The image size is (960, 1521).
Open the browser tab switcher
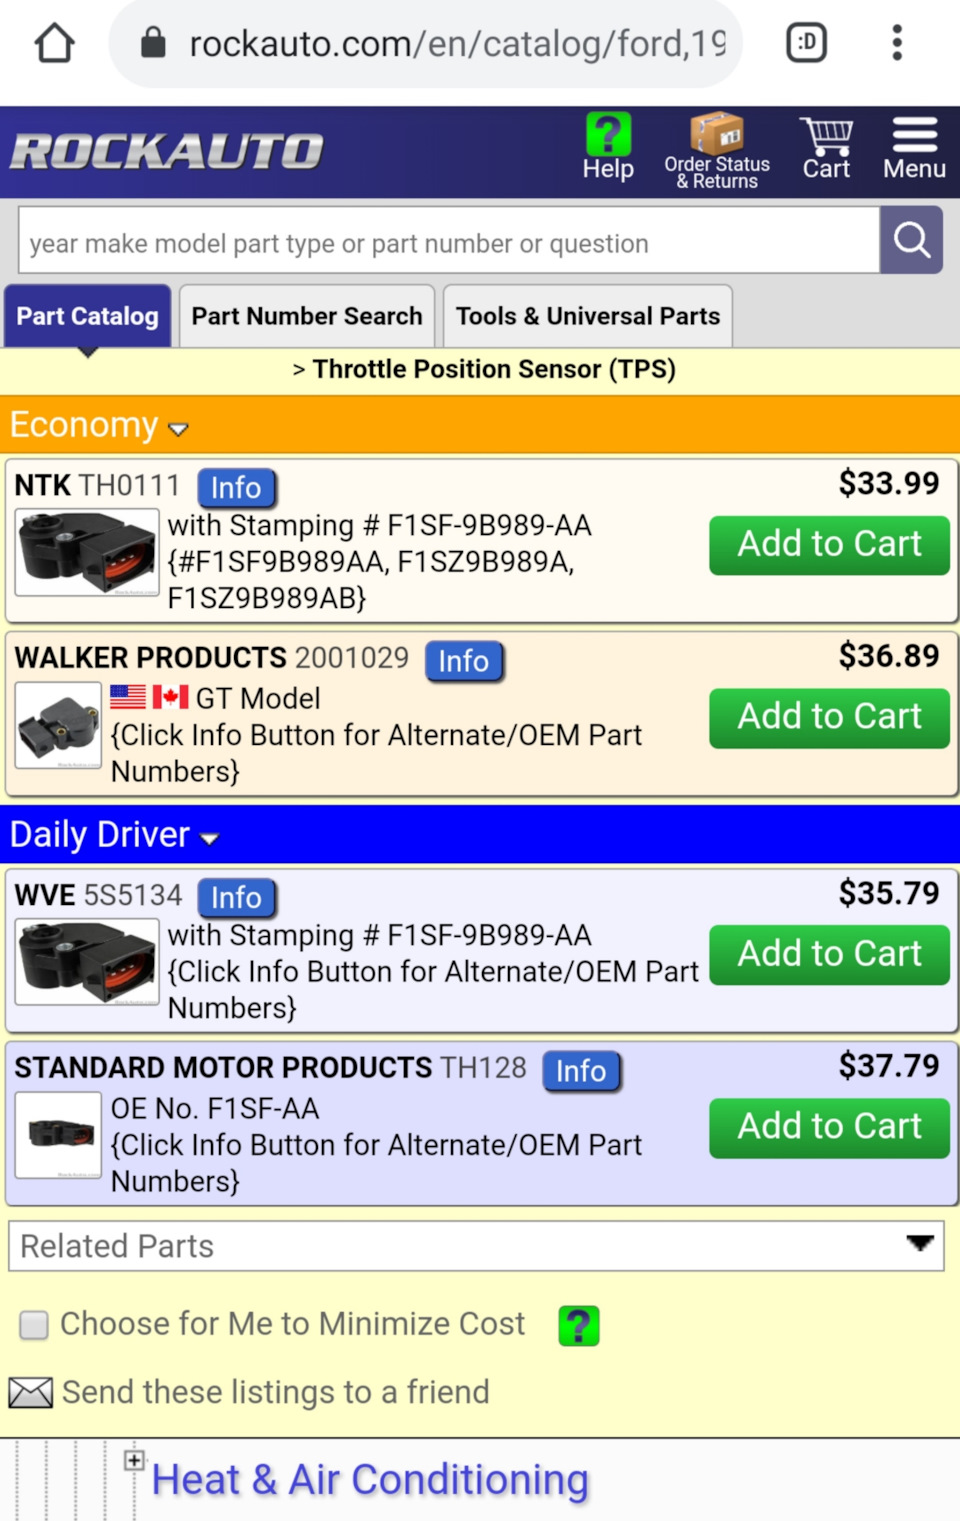click(806, 43)
